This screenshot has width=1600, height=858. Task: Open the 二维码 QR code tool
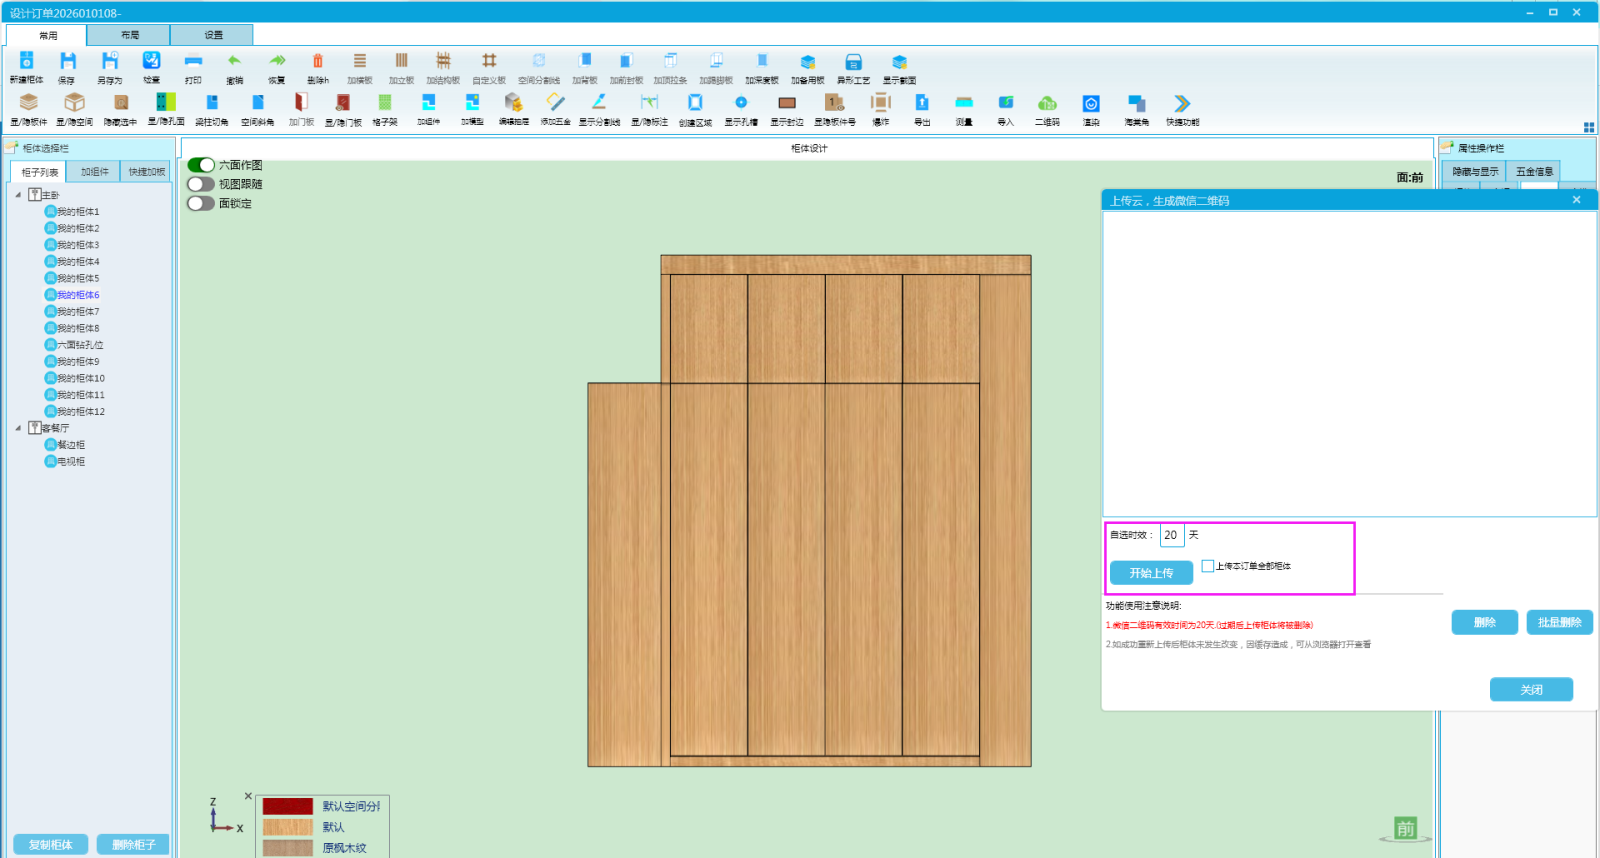[x=1047, y=103]
